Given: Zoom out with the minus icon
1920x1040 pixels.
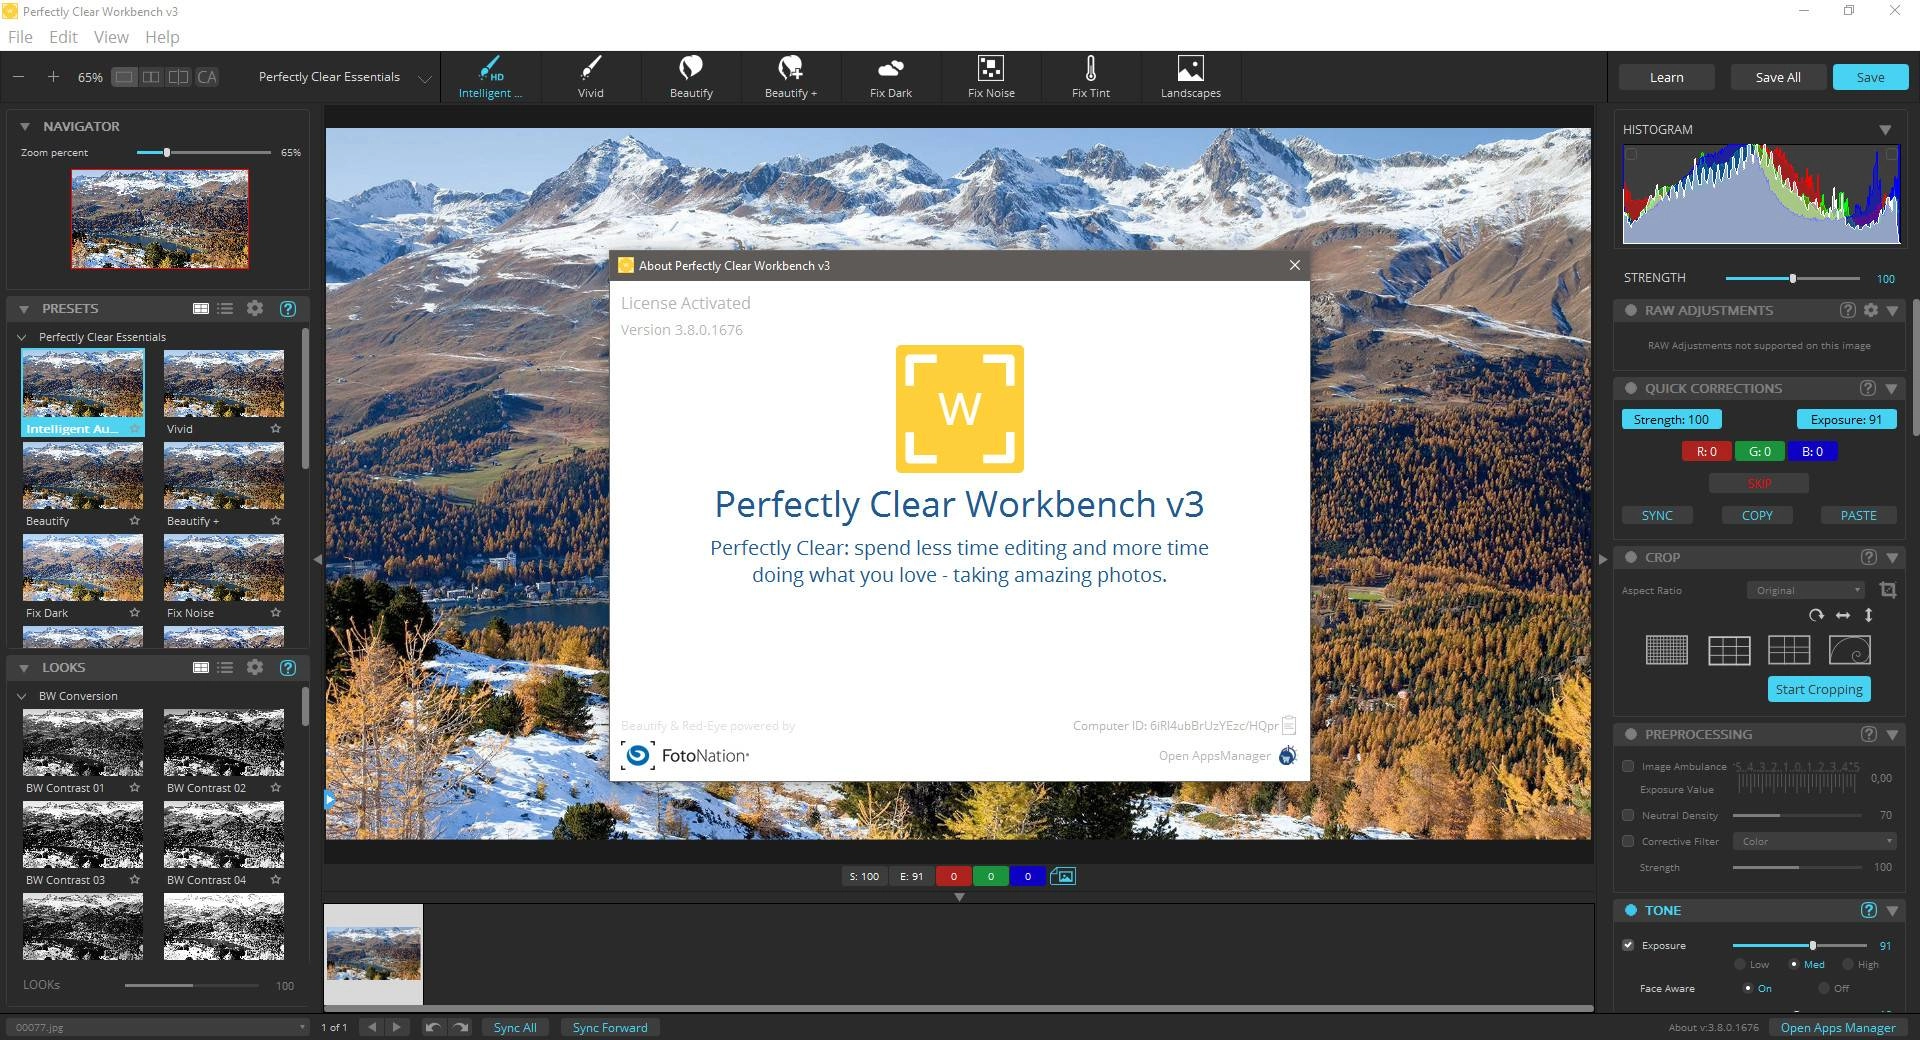Looking at the screenshot, I should [x=18, y=77].
